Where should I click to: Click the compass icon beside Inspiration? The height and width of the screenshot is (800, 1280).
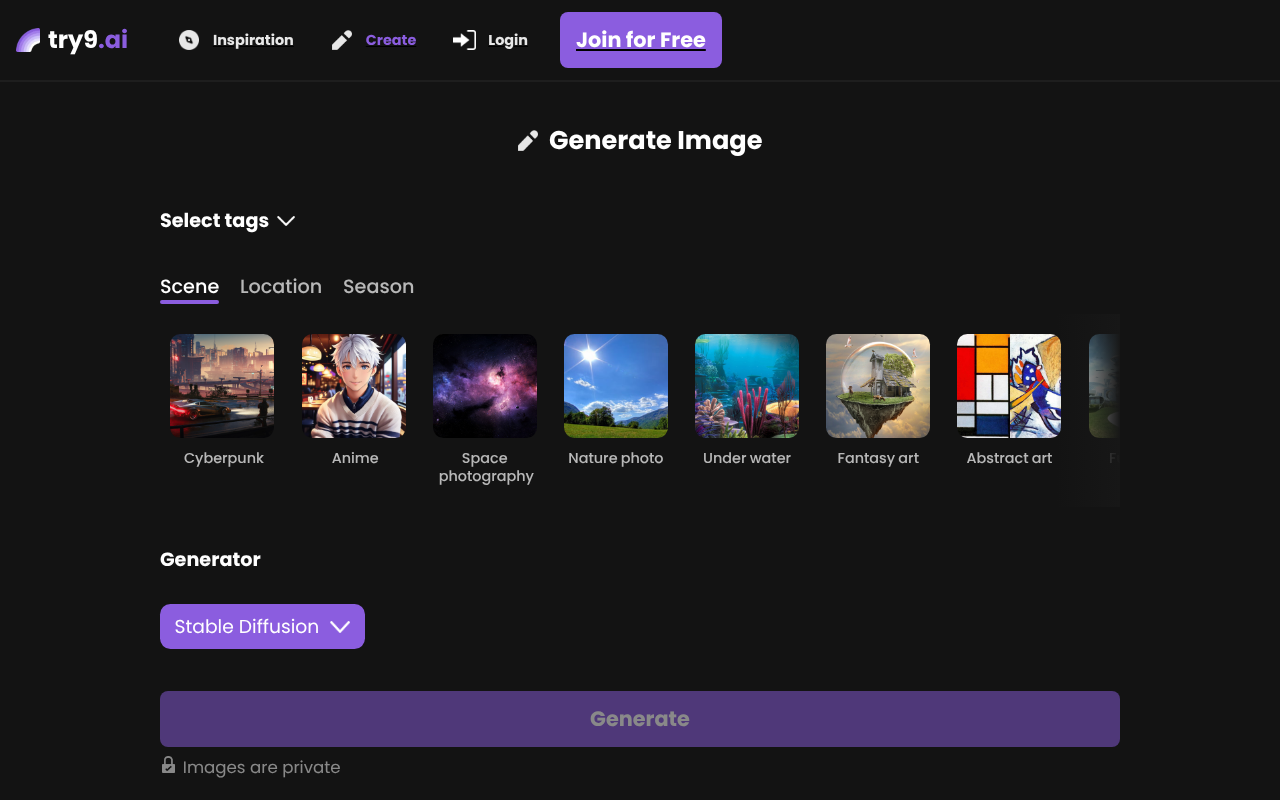[x=188, y=40]
